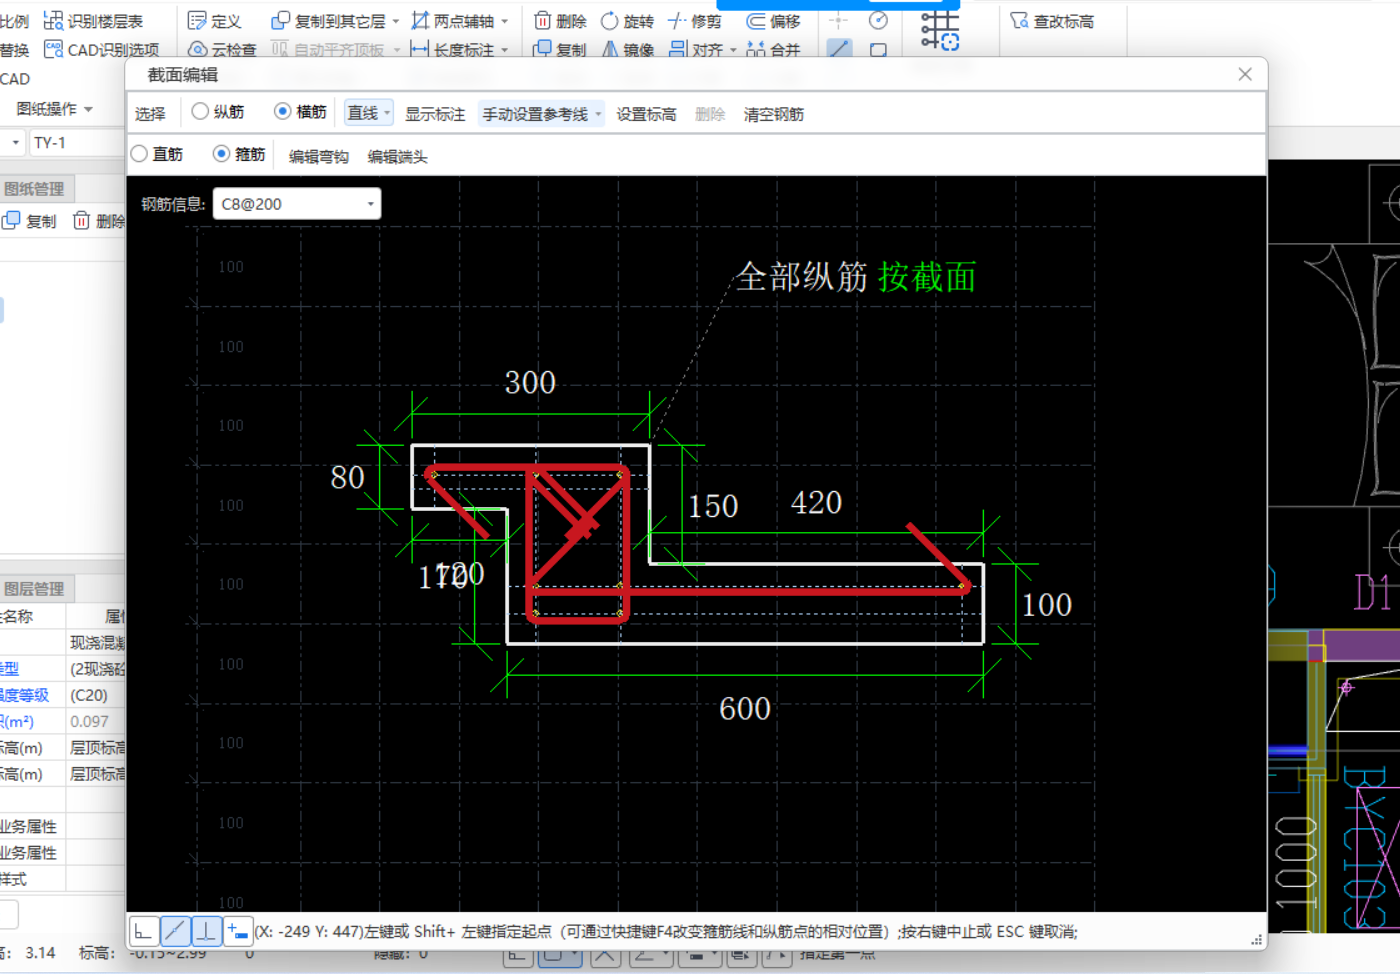Click 显示标注 button

point(435,114)
